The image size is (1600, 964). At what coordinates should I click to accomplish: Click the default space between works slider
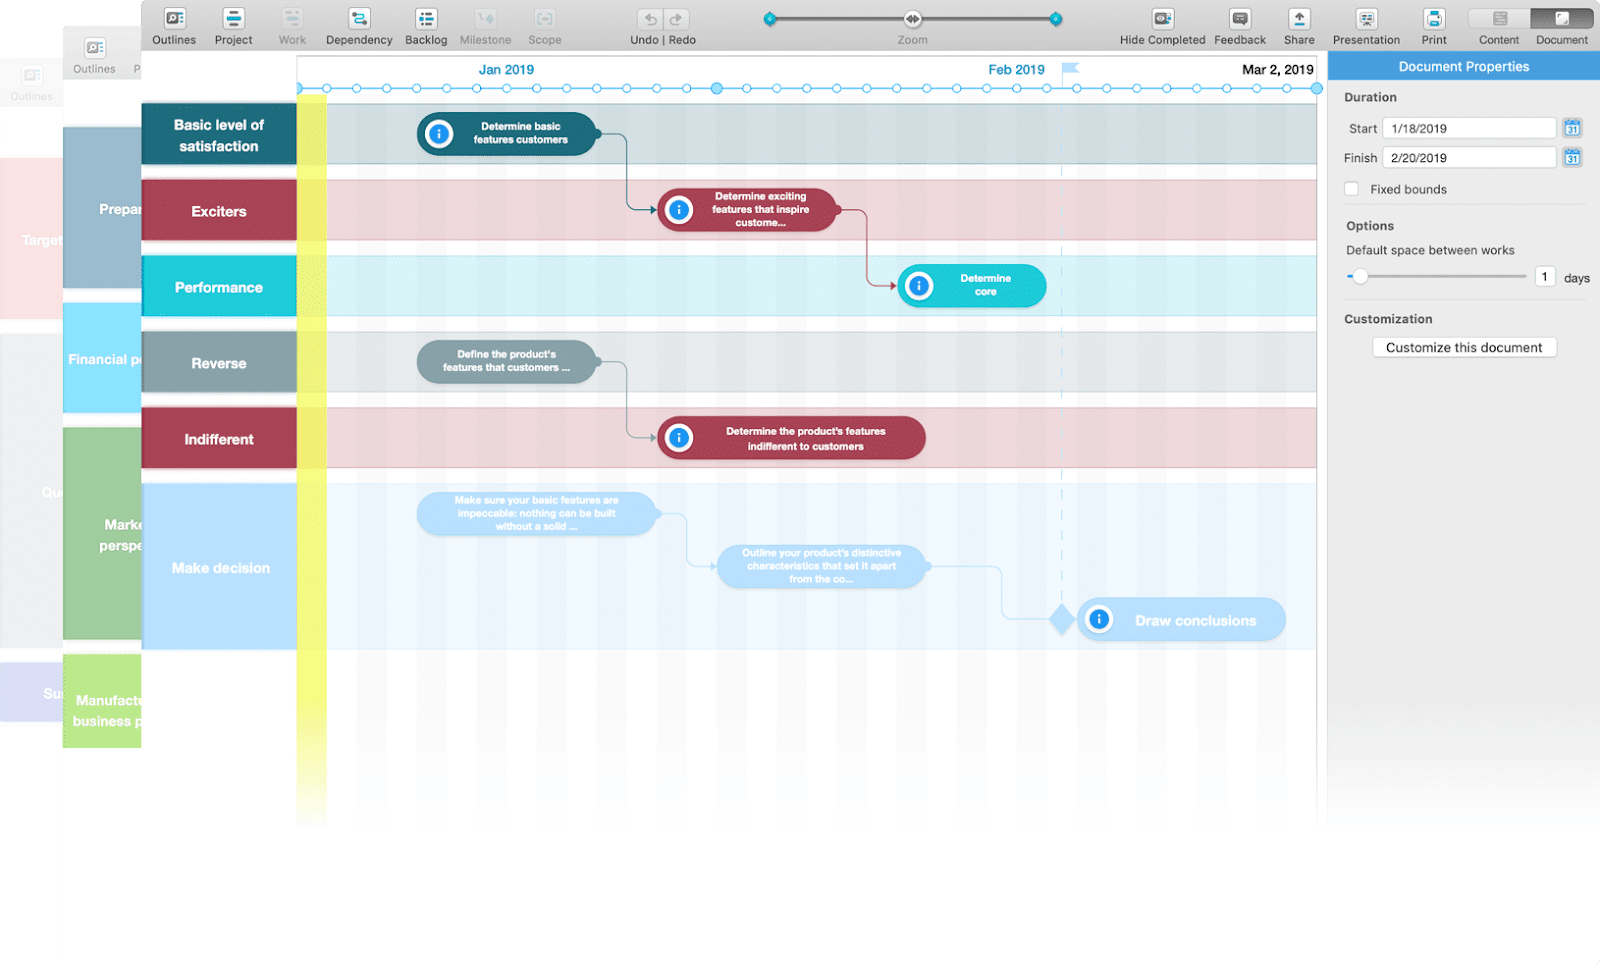pos(1360,277)
